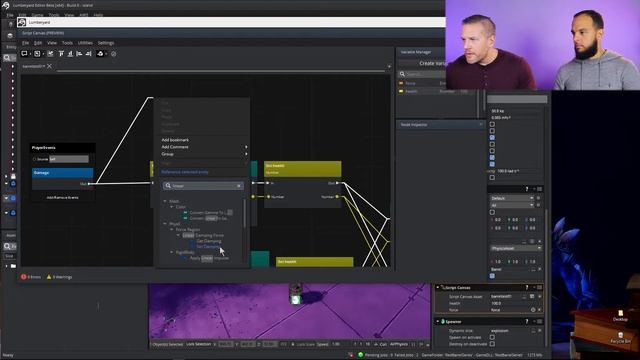
Task: Click the group nodes icon in Script Canvas toolbar
Action: pos(37,53)
